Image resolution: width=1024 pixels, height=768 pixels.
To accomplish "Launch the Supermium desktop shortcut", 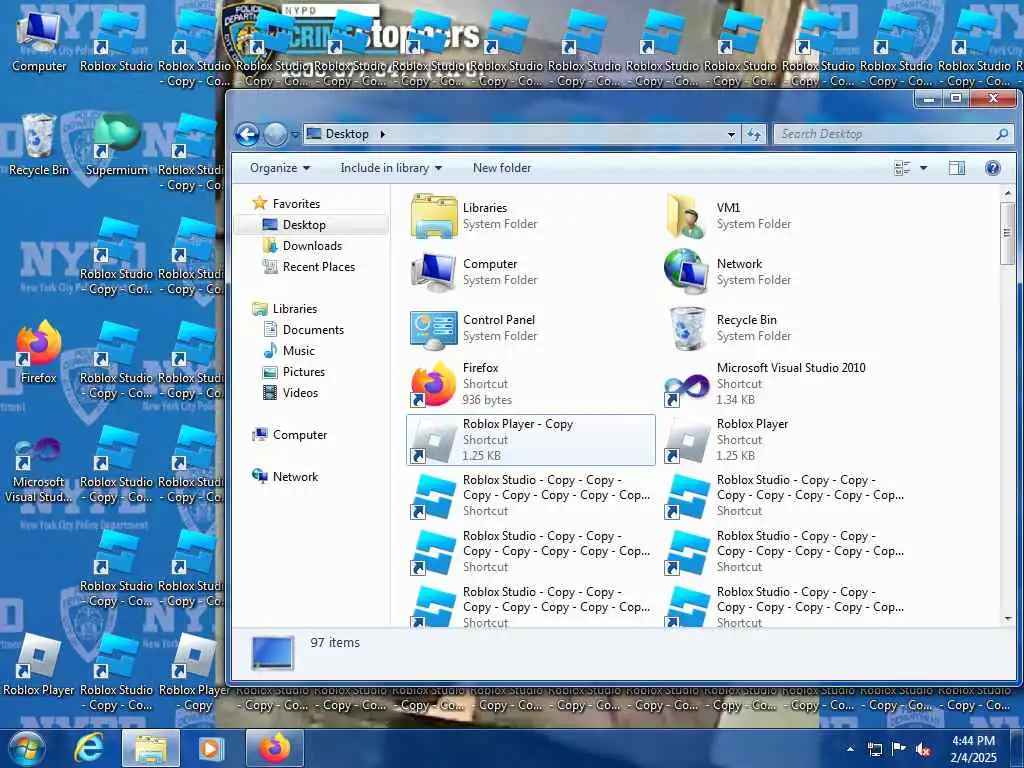I will tap(116, 145).
